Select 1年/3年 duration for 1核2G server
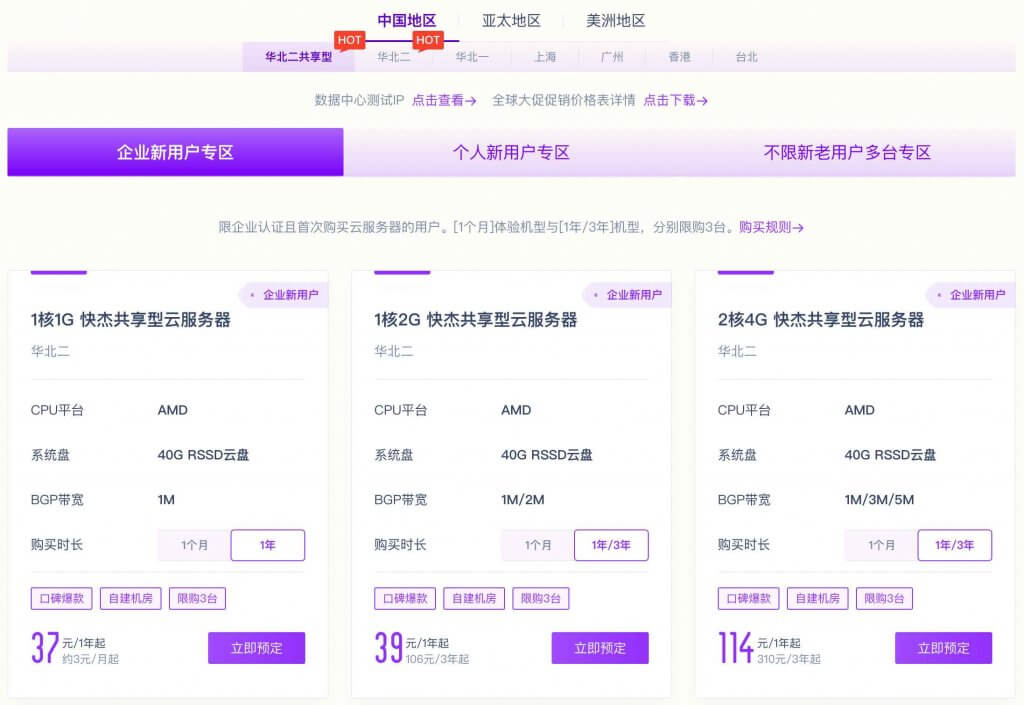 [611, 545]
